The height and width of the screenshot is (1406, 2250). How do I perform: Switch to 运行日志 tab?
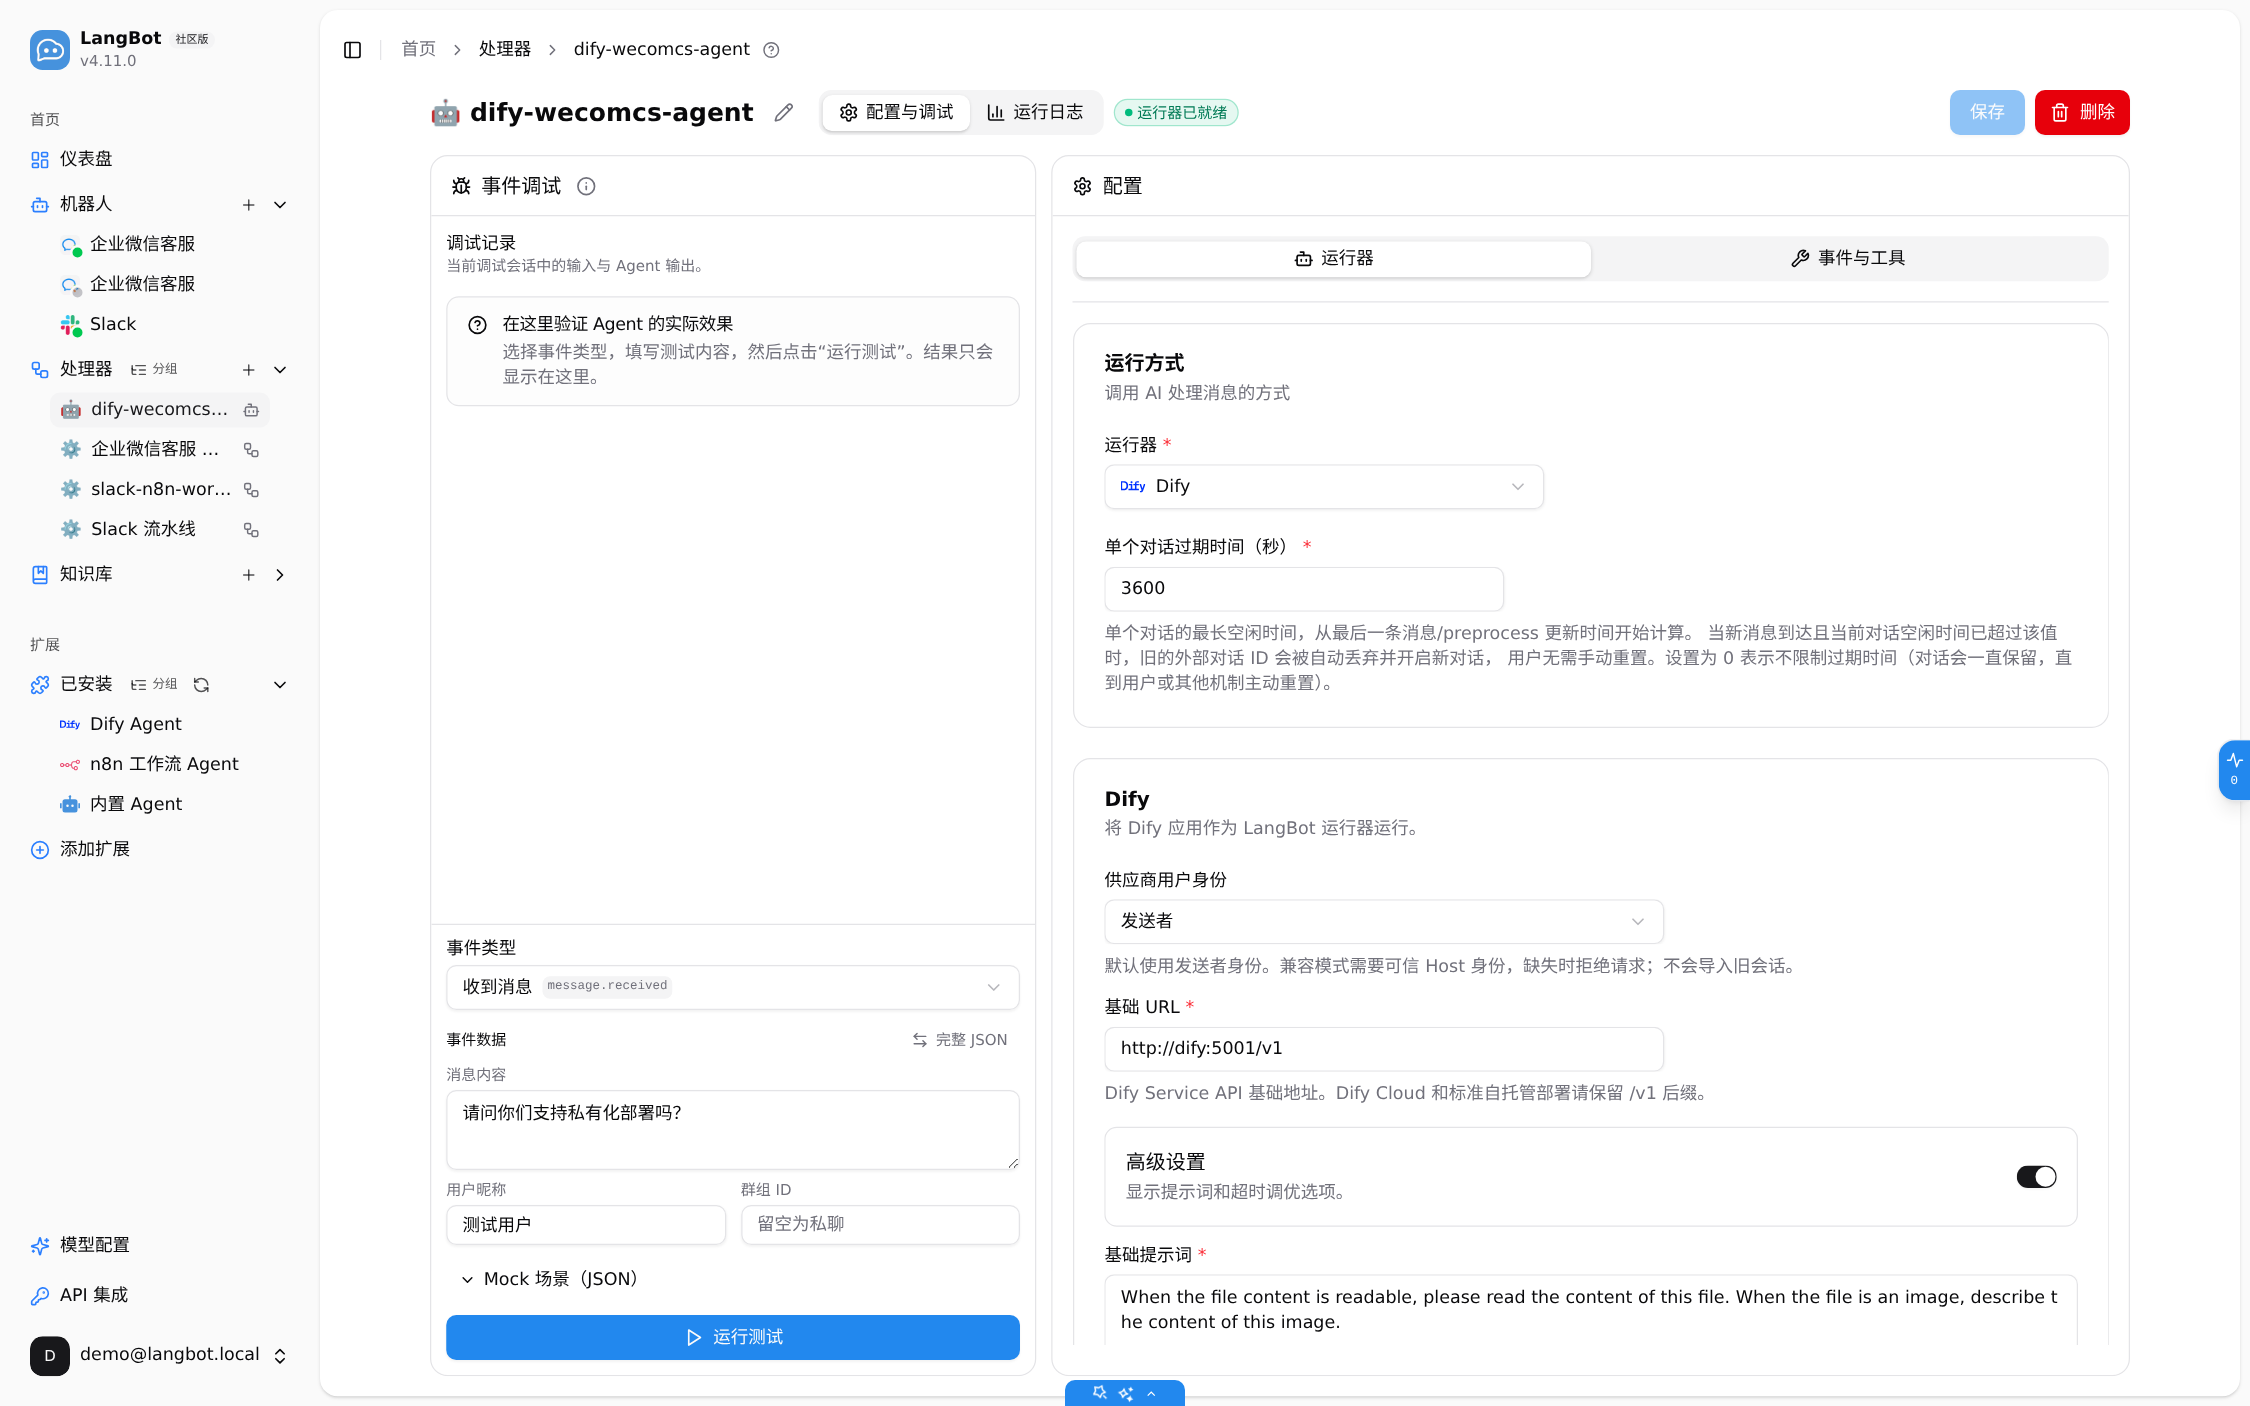pyautogui.click(x=1035, y=113)
